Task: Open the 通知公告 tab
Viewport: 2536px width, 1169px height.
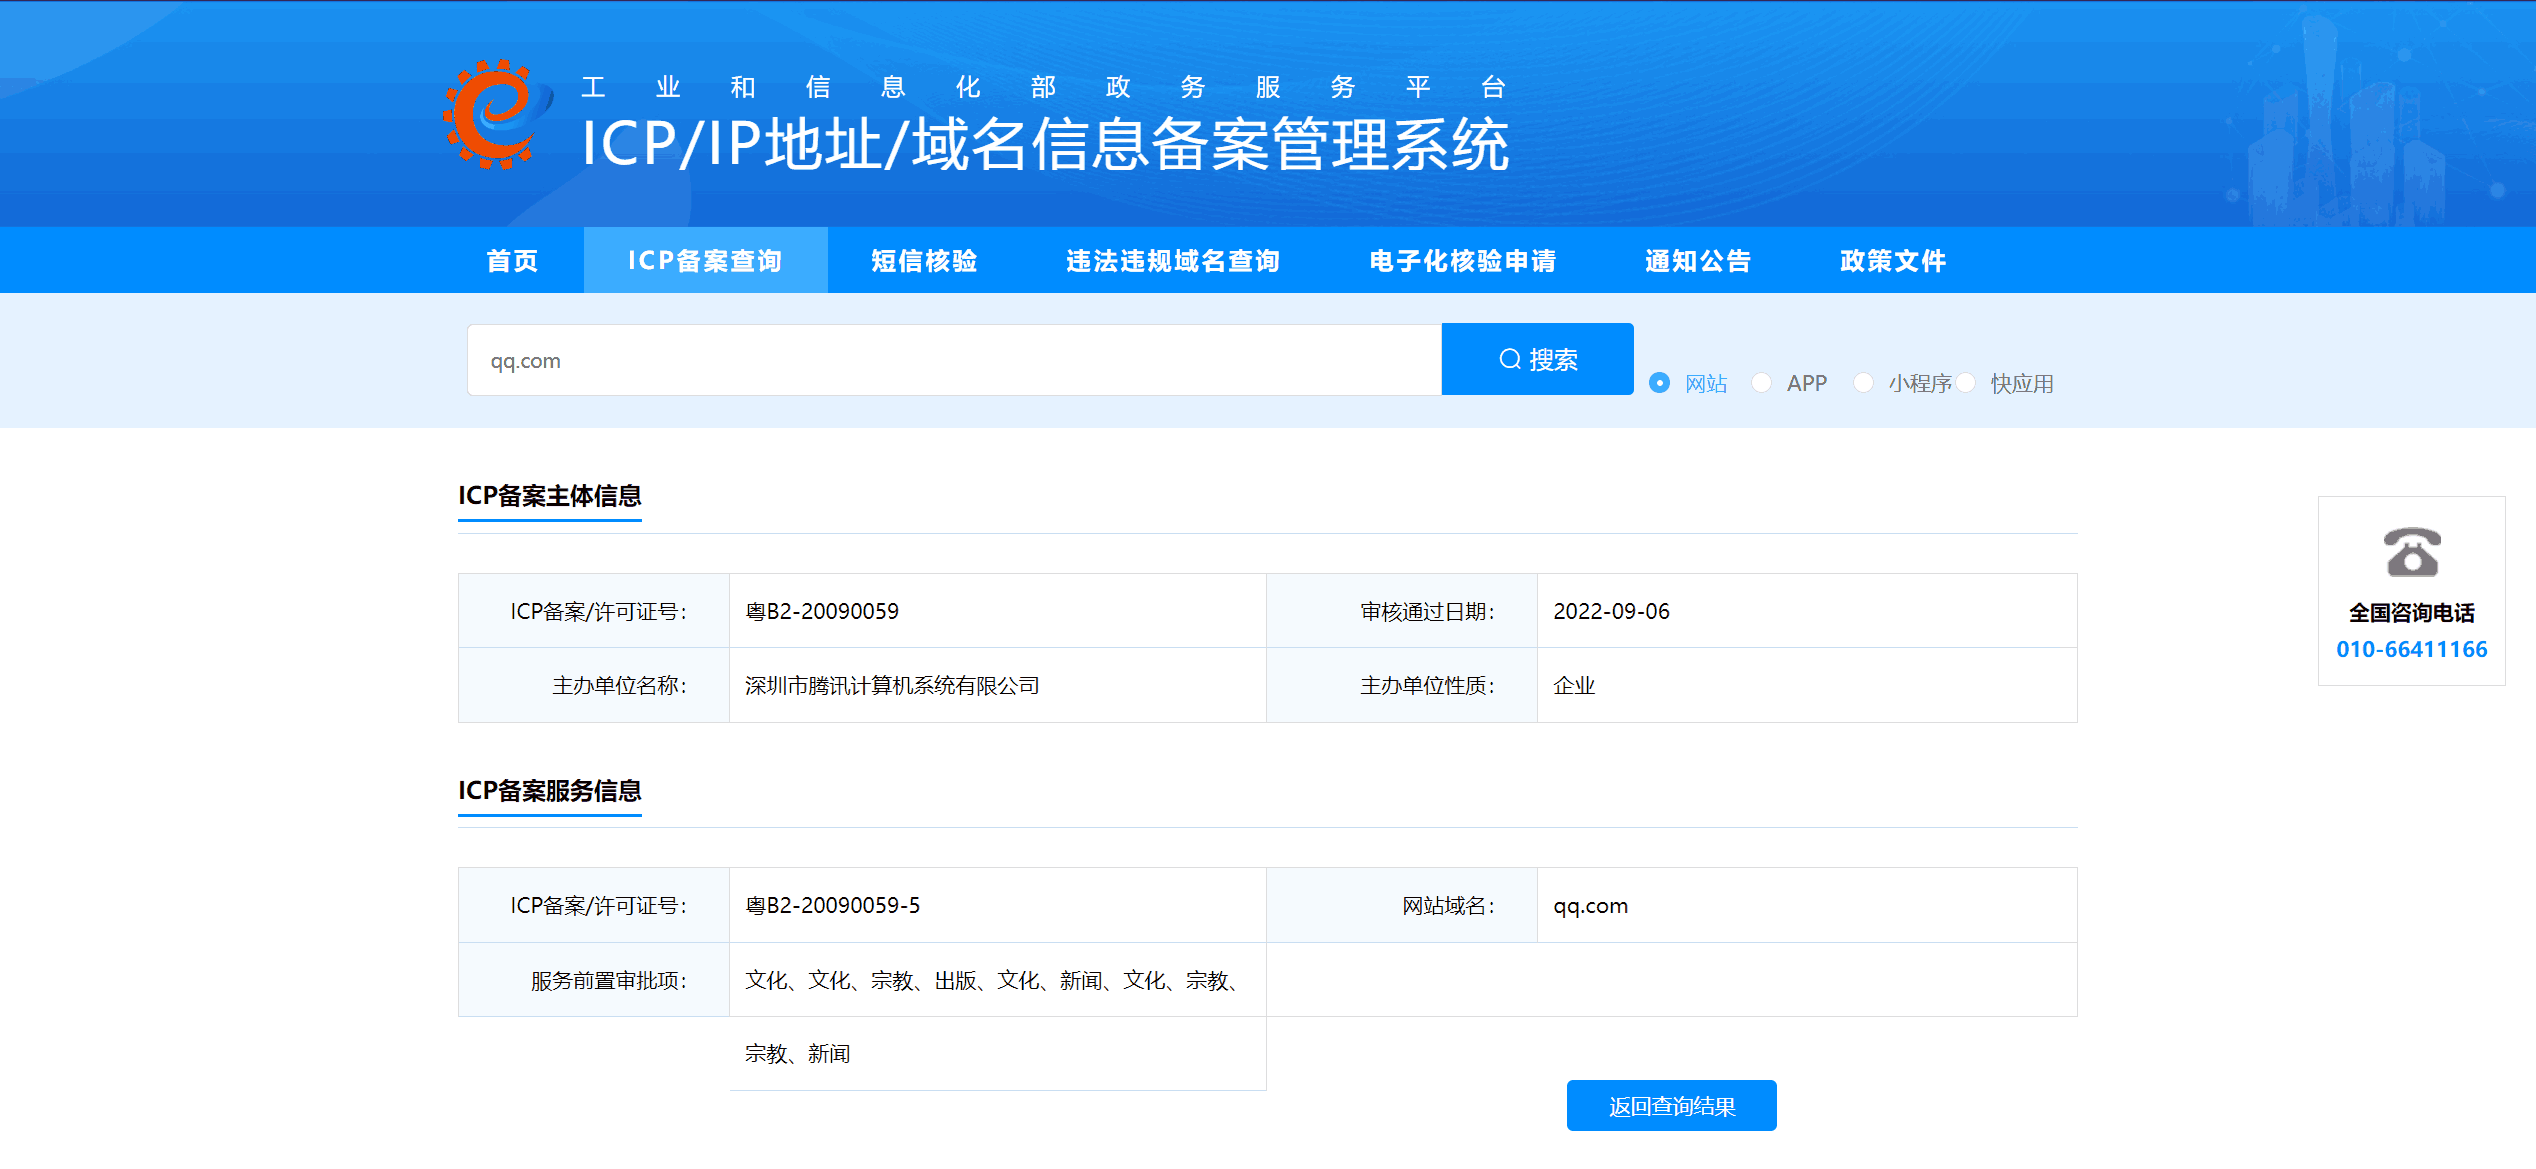Action: [1698, 261]
